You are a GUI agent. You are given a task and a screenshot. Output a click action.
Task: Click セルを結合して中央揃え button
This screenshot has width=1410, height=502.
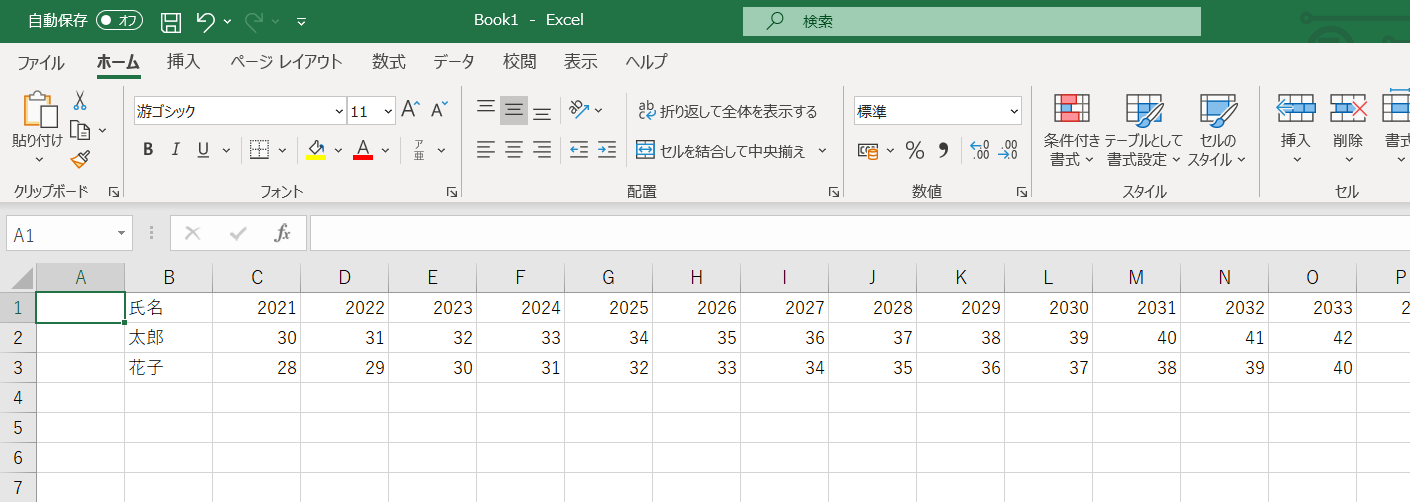721,151
